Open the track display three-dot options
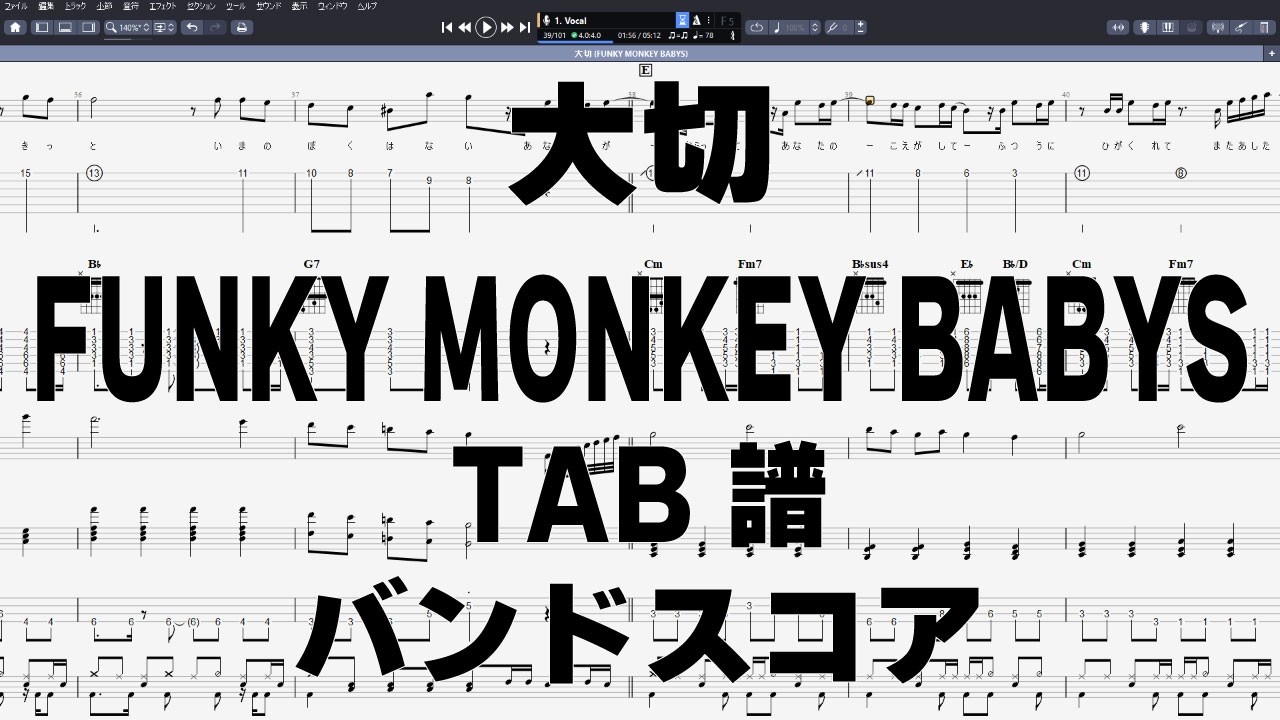The image size is (1280, 720). (x=709, y=20)
